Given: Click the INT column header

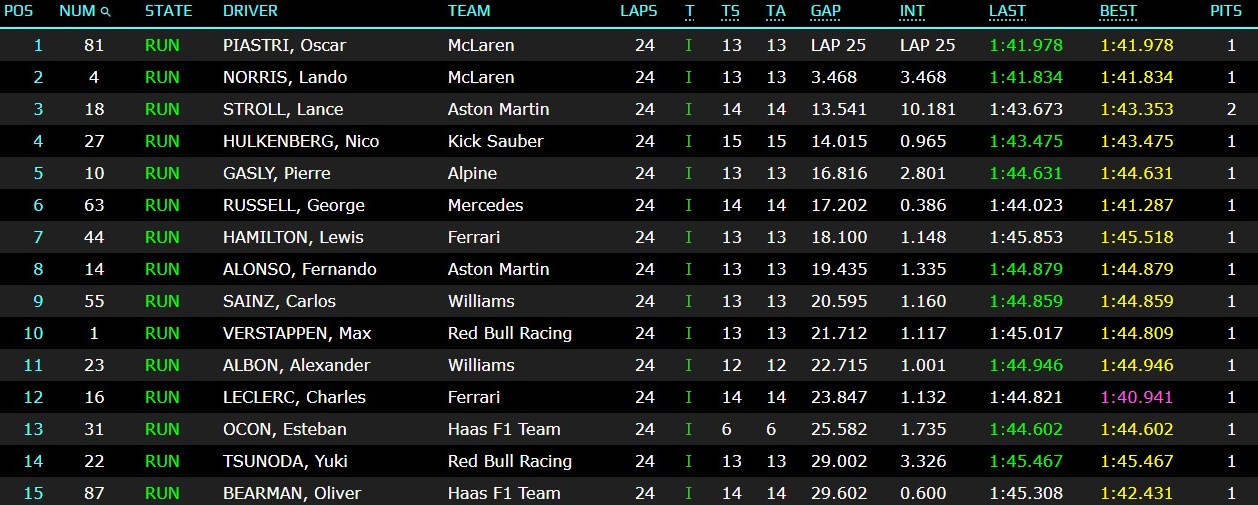Looking at the screenshot, I should tap(912, 11).
